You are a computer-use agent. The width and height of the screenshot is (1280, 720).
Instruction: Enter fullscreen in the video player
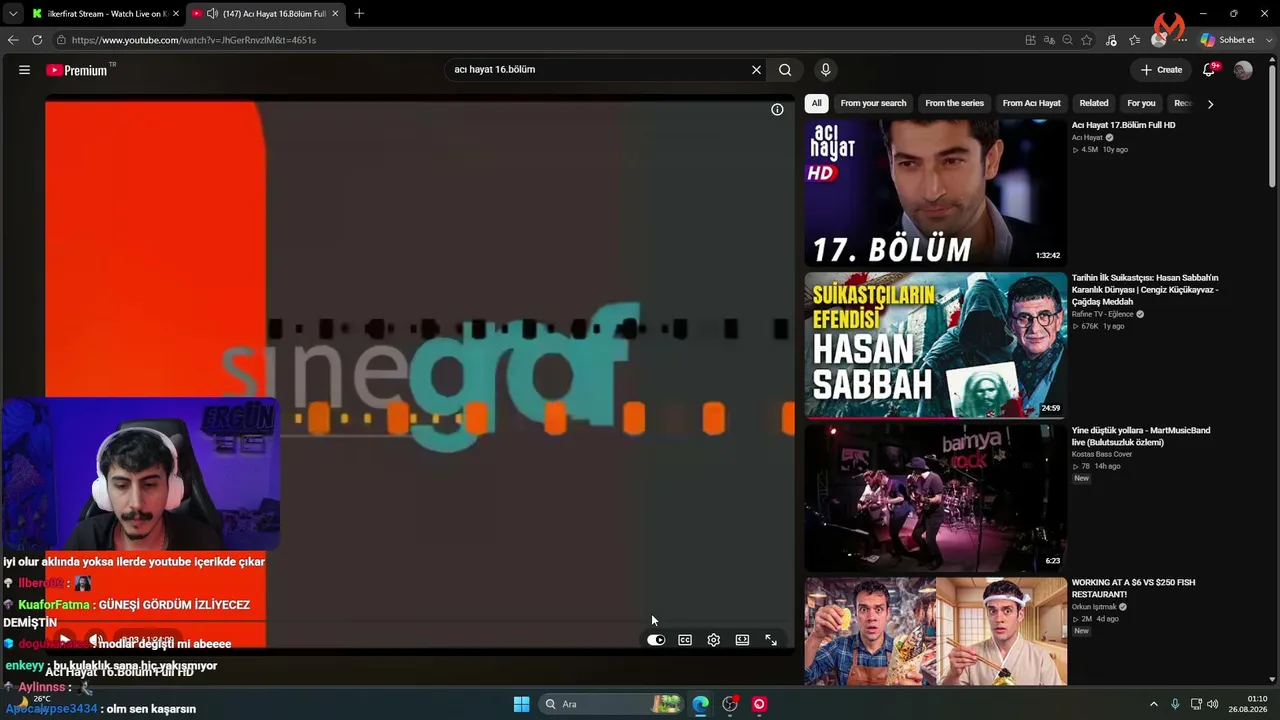coord(771,640)
